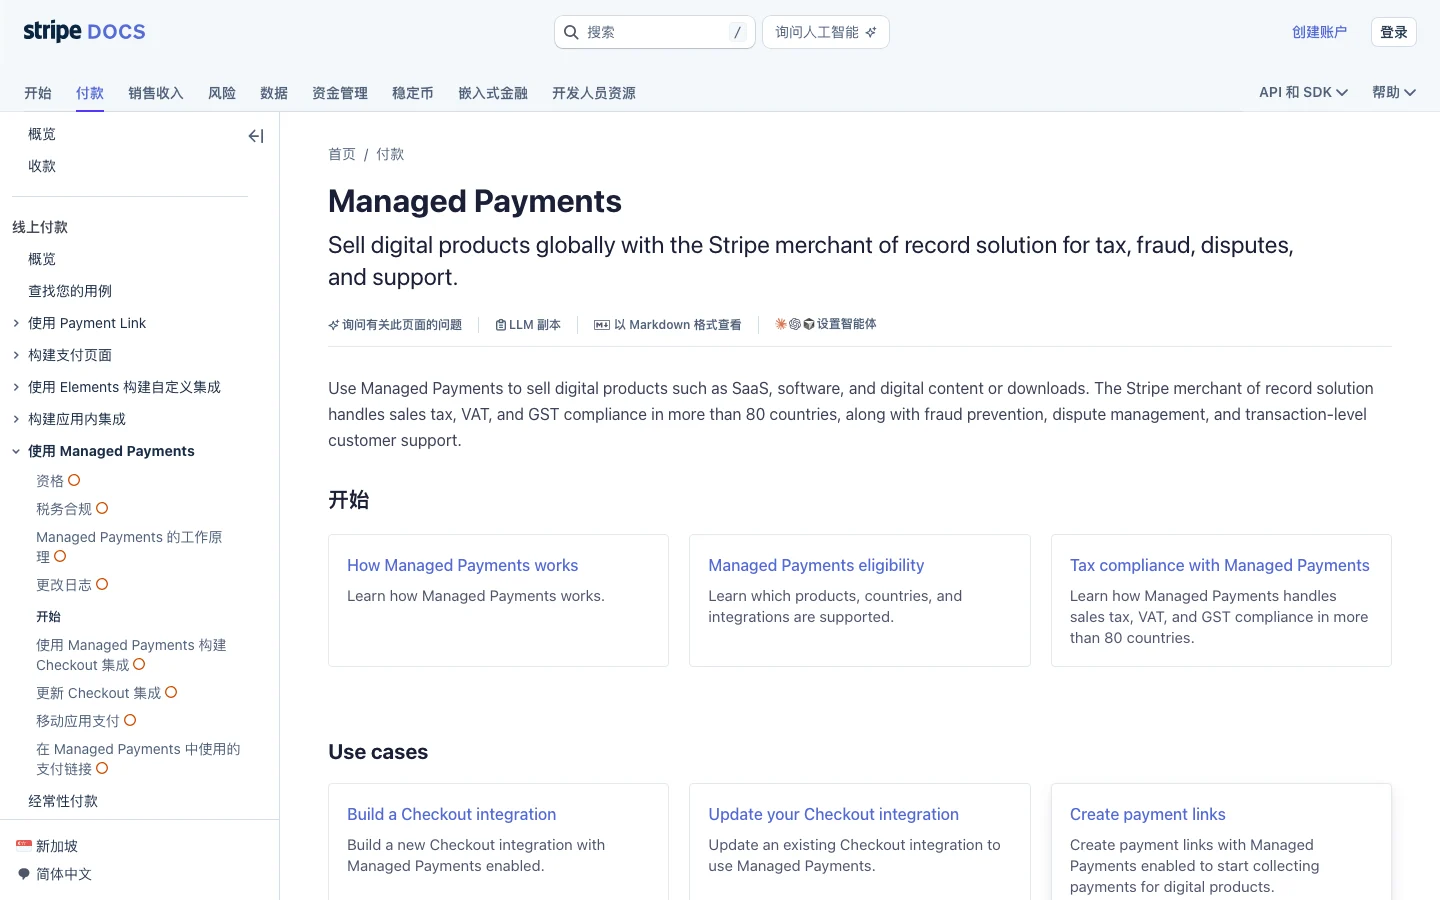This screenshot has width=1440, height=900.
Task: Collapse 使用 Managed Payments section
Action: (16, 451)
